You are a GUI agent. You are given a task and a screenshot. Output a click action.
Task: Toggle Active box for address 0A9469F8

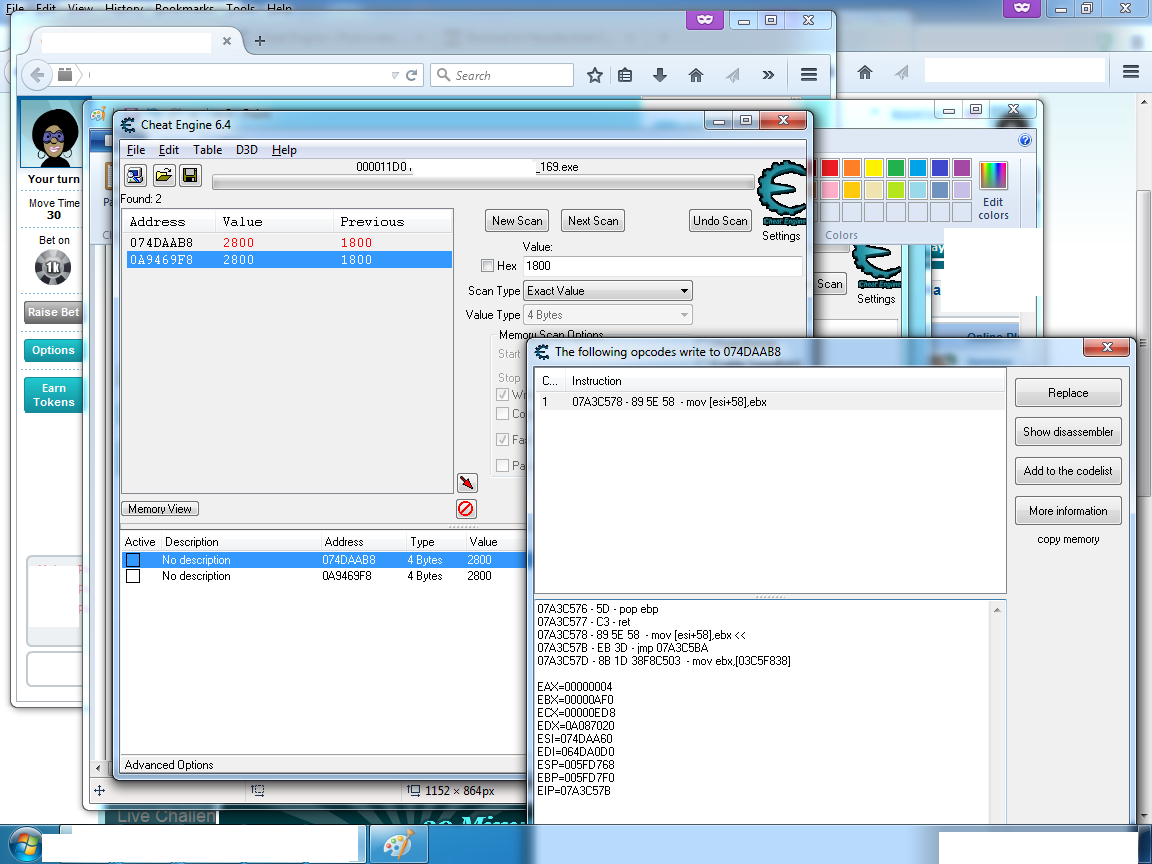point(133,576)
